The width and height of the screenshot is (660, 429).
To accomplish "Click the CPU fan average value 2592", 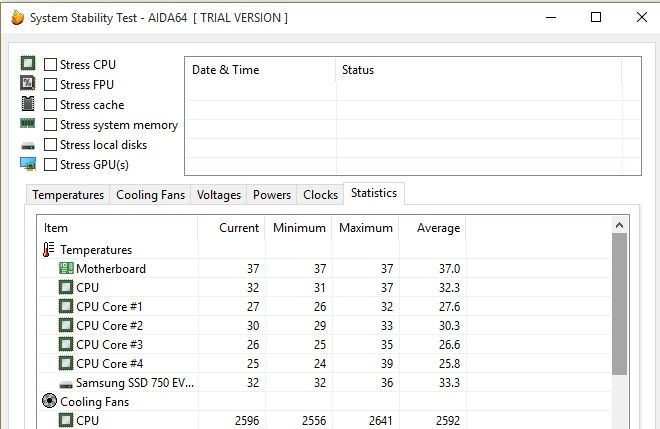I will click(x=448, y=420).
